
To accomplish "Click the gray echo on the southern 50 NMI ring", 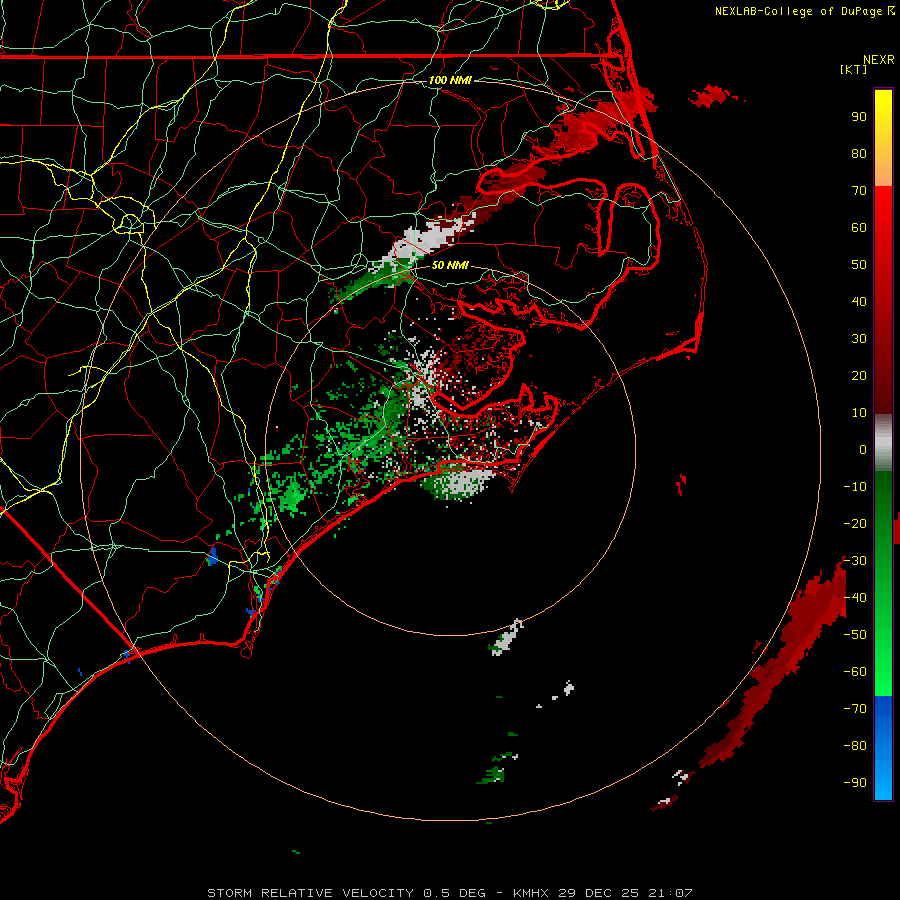I will (x=505, y=638).
